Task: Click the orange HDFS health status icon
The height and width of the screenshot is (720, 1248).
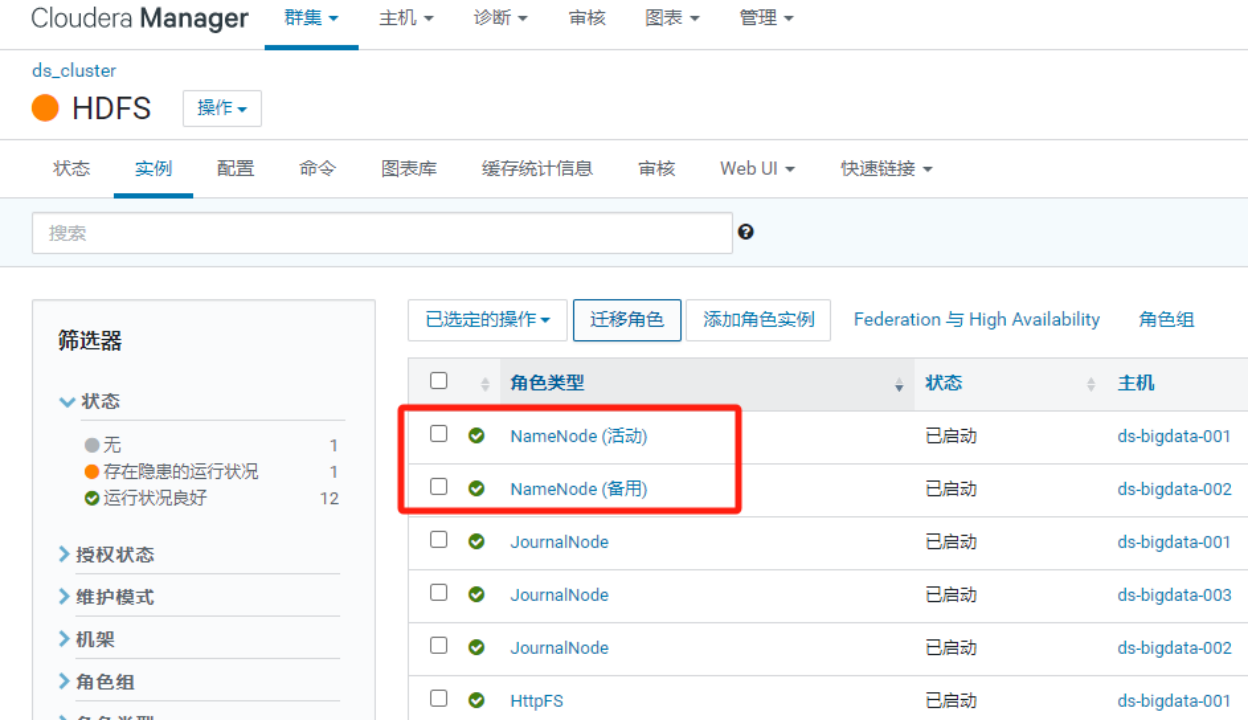Action: point(45,107)
